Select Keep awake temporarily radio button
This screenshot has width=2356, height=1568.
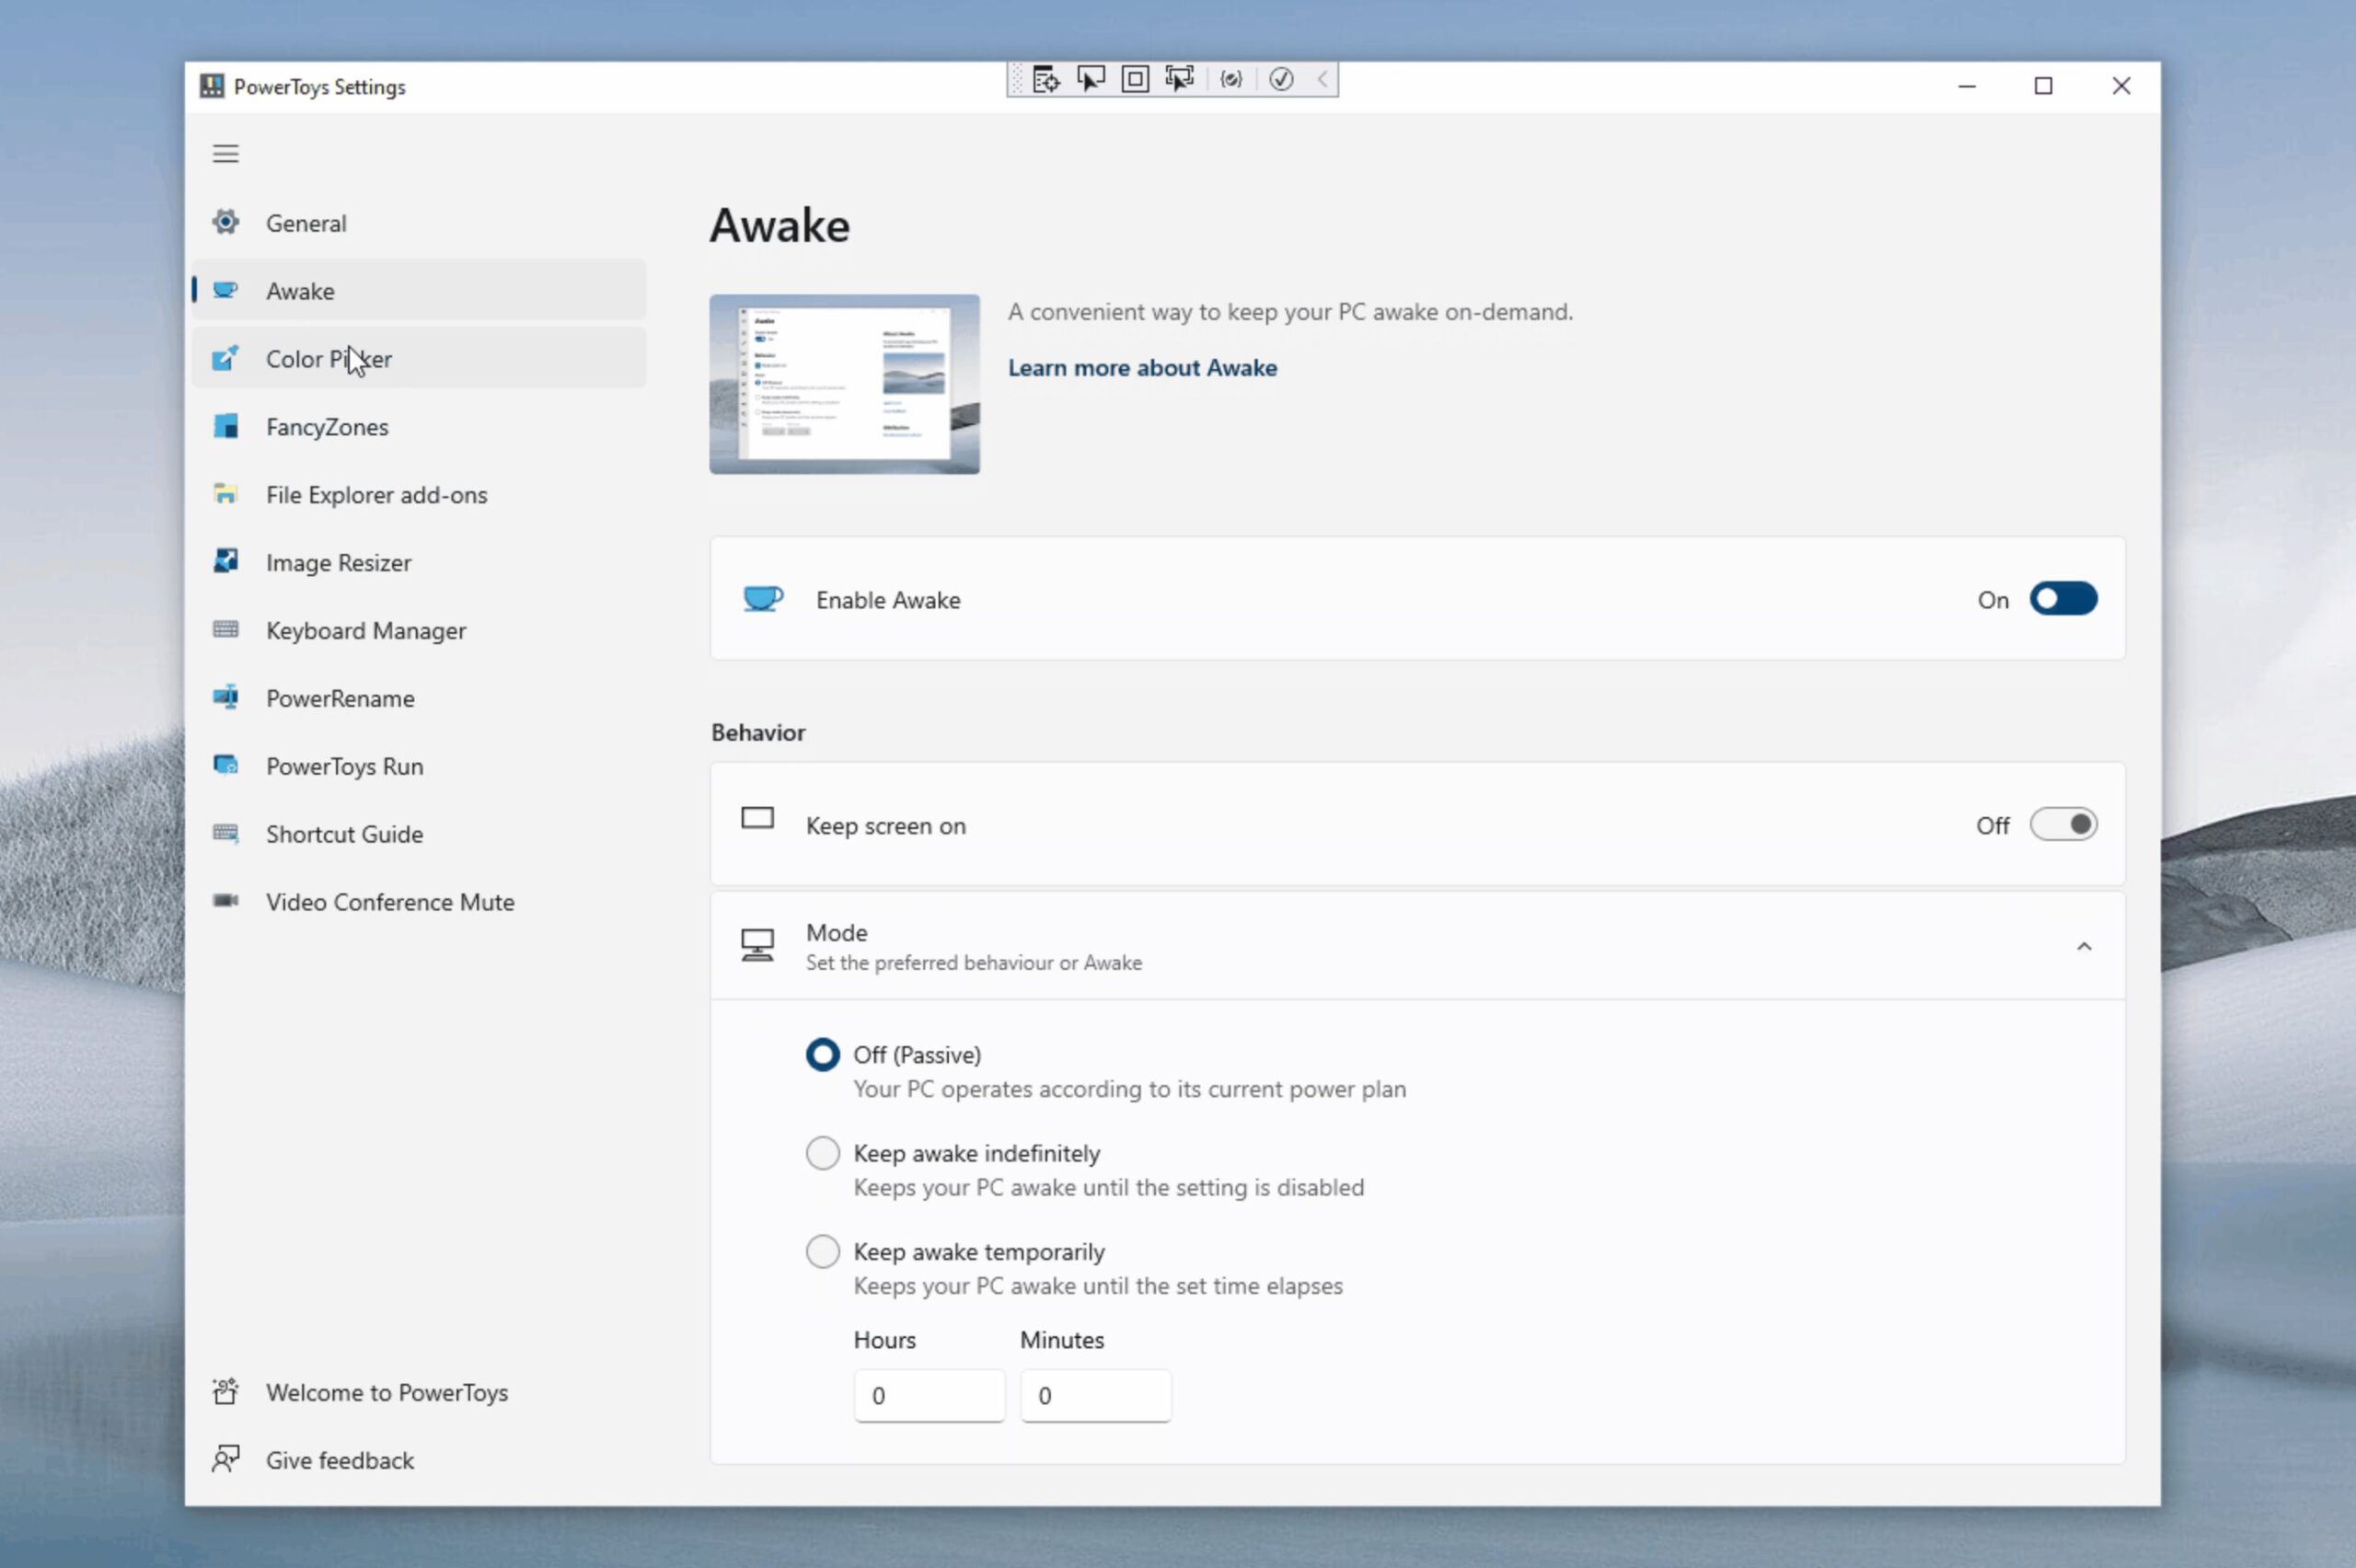pyautogui.click(x=822, y=1251)
